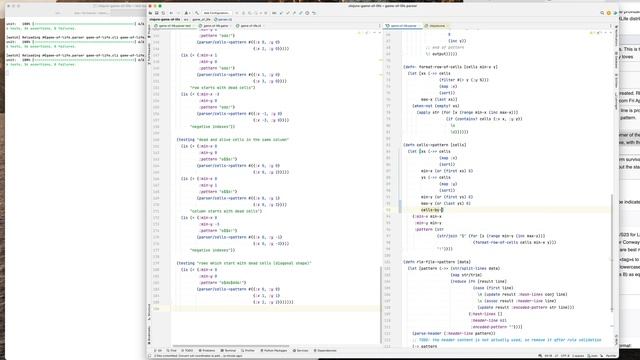
Task: Rollback changes with the undo arrow icon
Action: coord(314,13)
